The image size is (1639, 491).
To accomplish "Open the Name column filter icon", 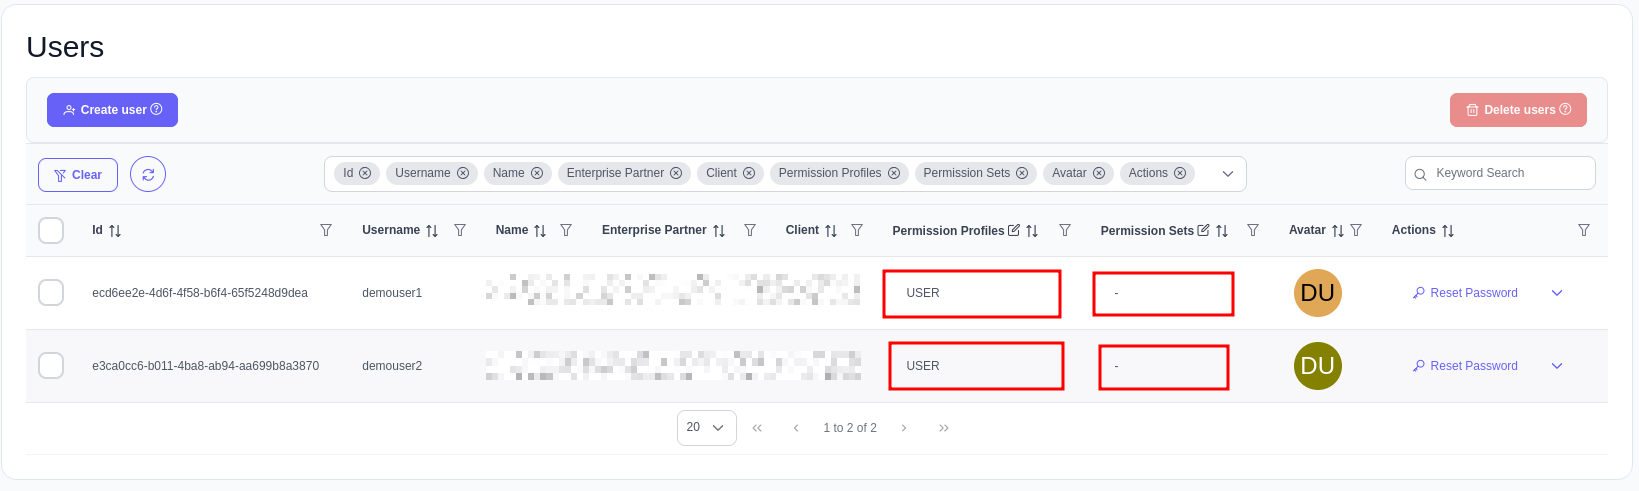I will [x=566, y=230].
